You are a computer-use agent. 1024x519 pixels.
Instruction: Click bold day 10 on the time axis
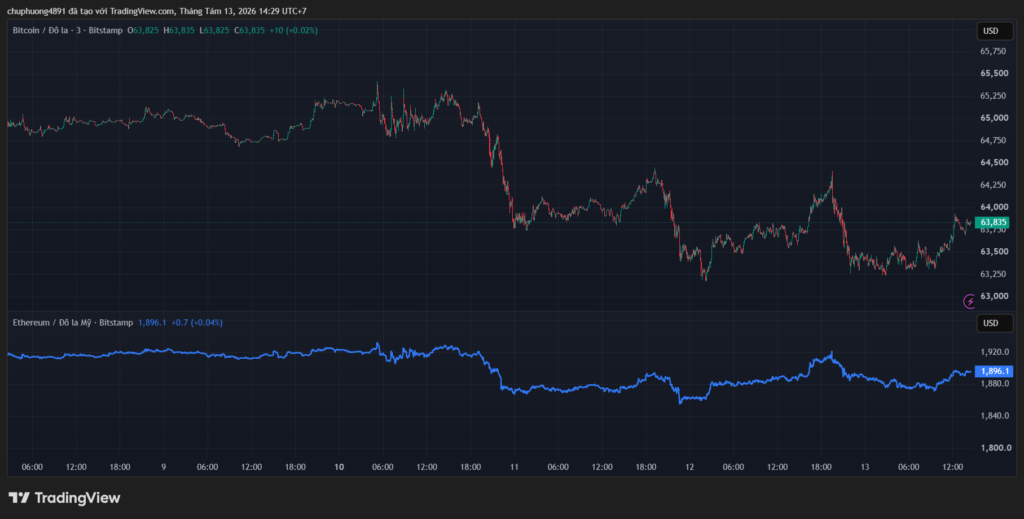(339, 467)
